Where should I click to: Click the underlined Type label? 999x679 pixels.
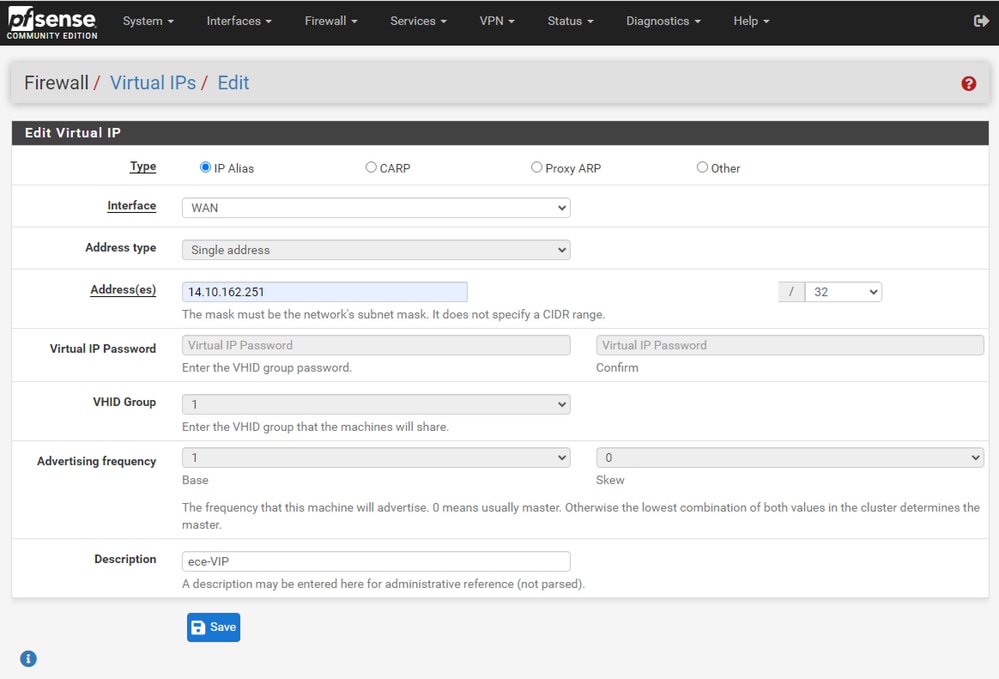pyautogui.click(x=143, y=166)
